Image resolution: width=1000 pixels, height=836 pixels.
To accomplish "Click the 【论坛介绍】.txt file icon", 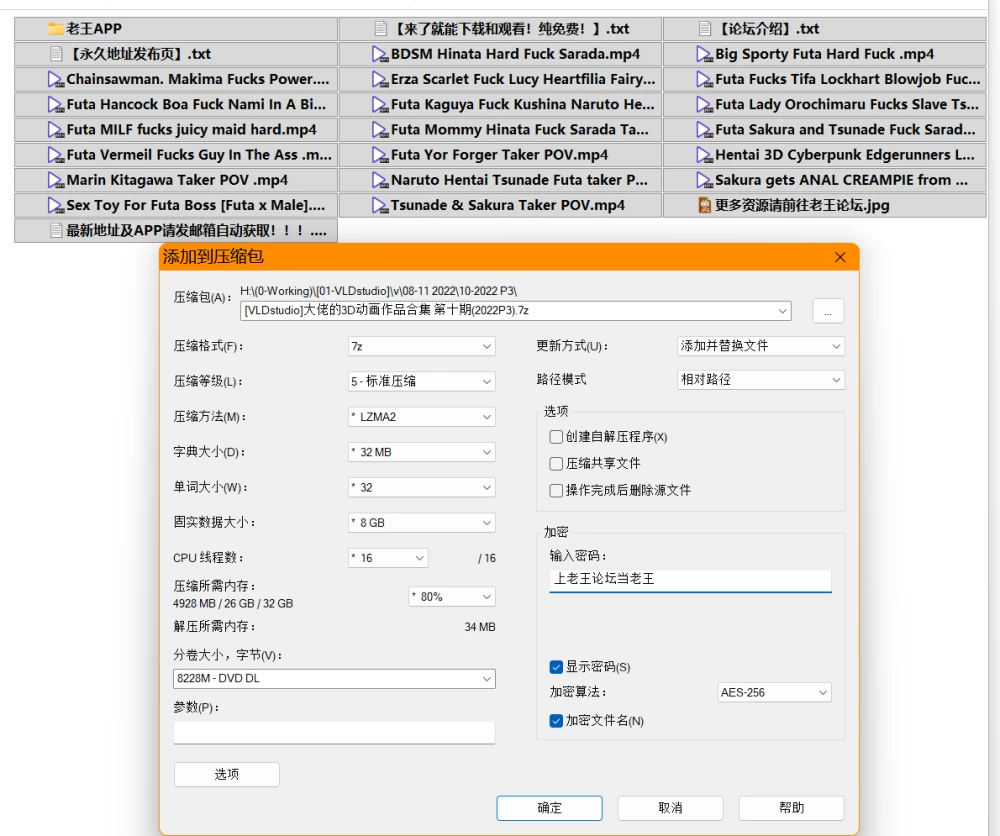I will click(x=705, y=29).
